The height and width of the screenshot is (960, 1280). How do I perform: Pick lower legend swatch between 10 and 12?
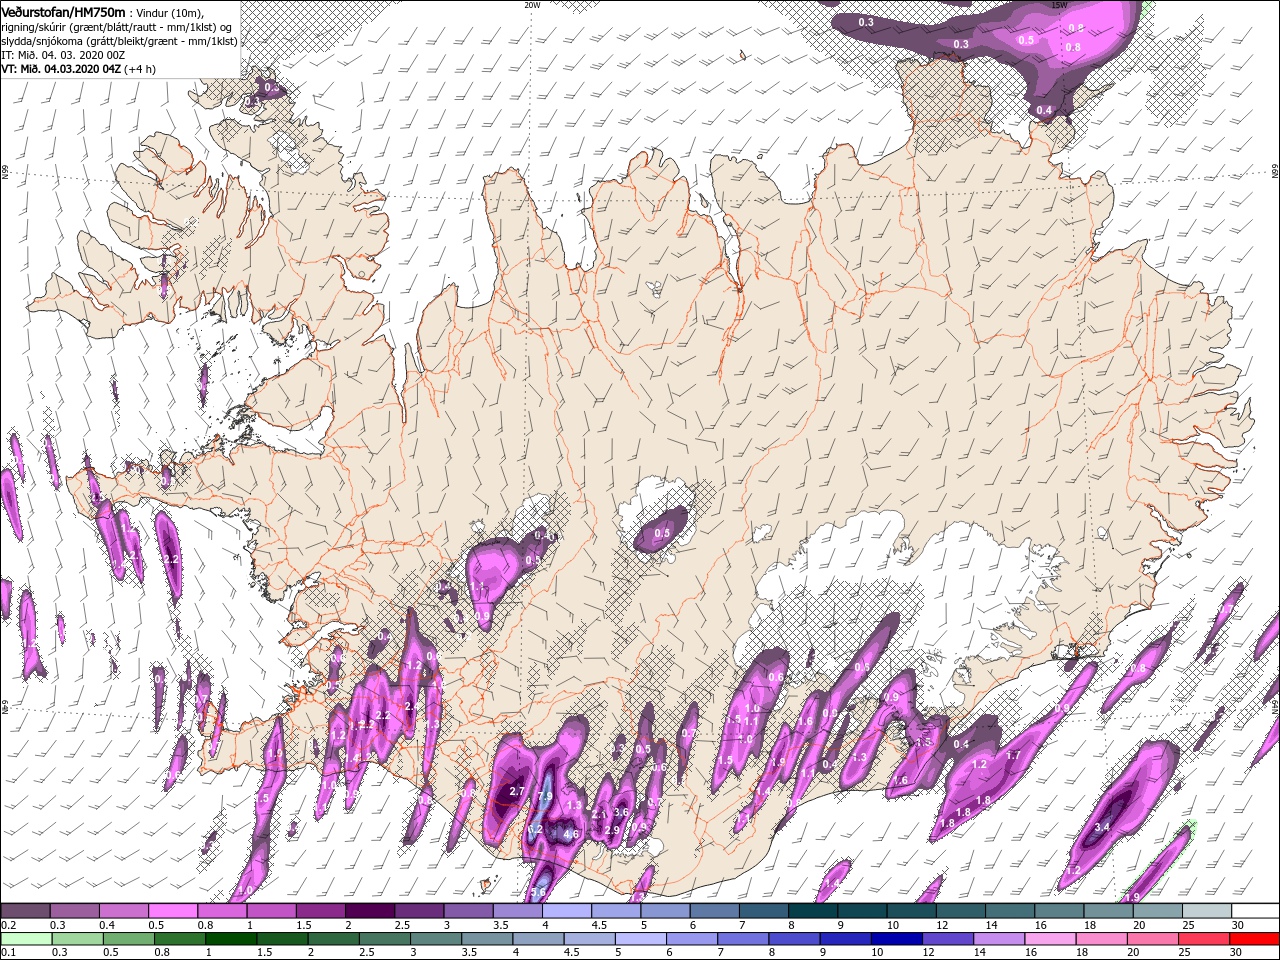click(x=896, y=939)
